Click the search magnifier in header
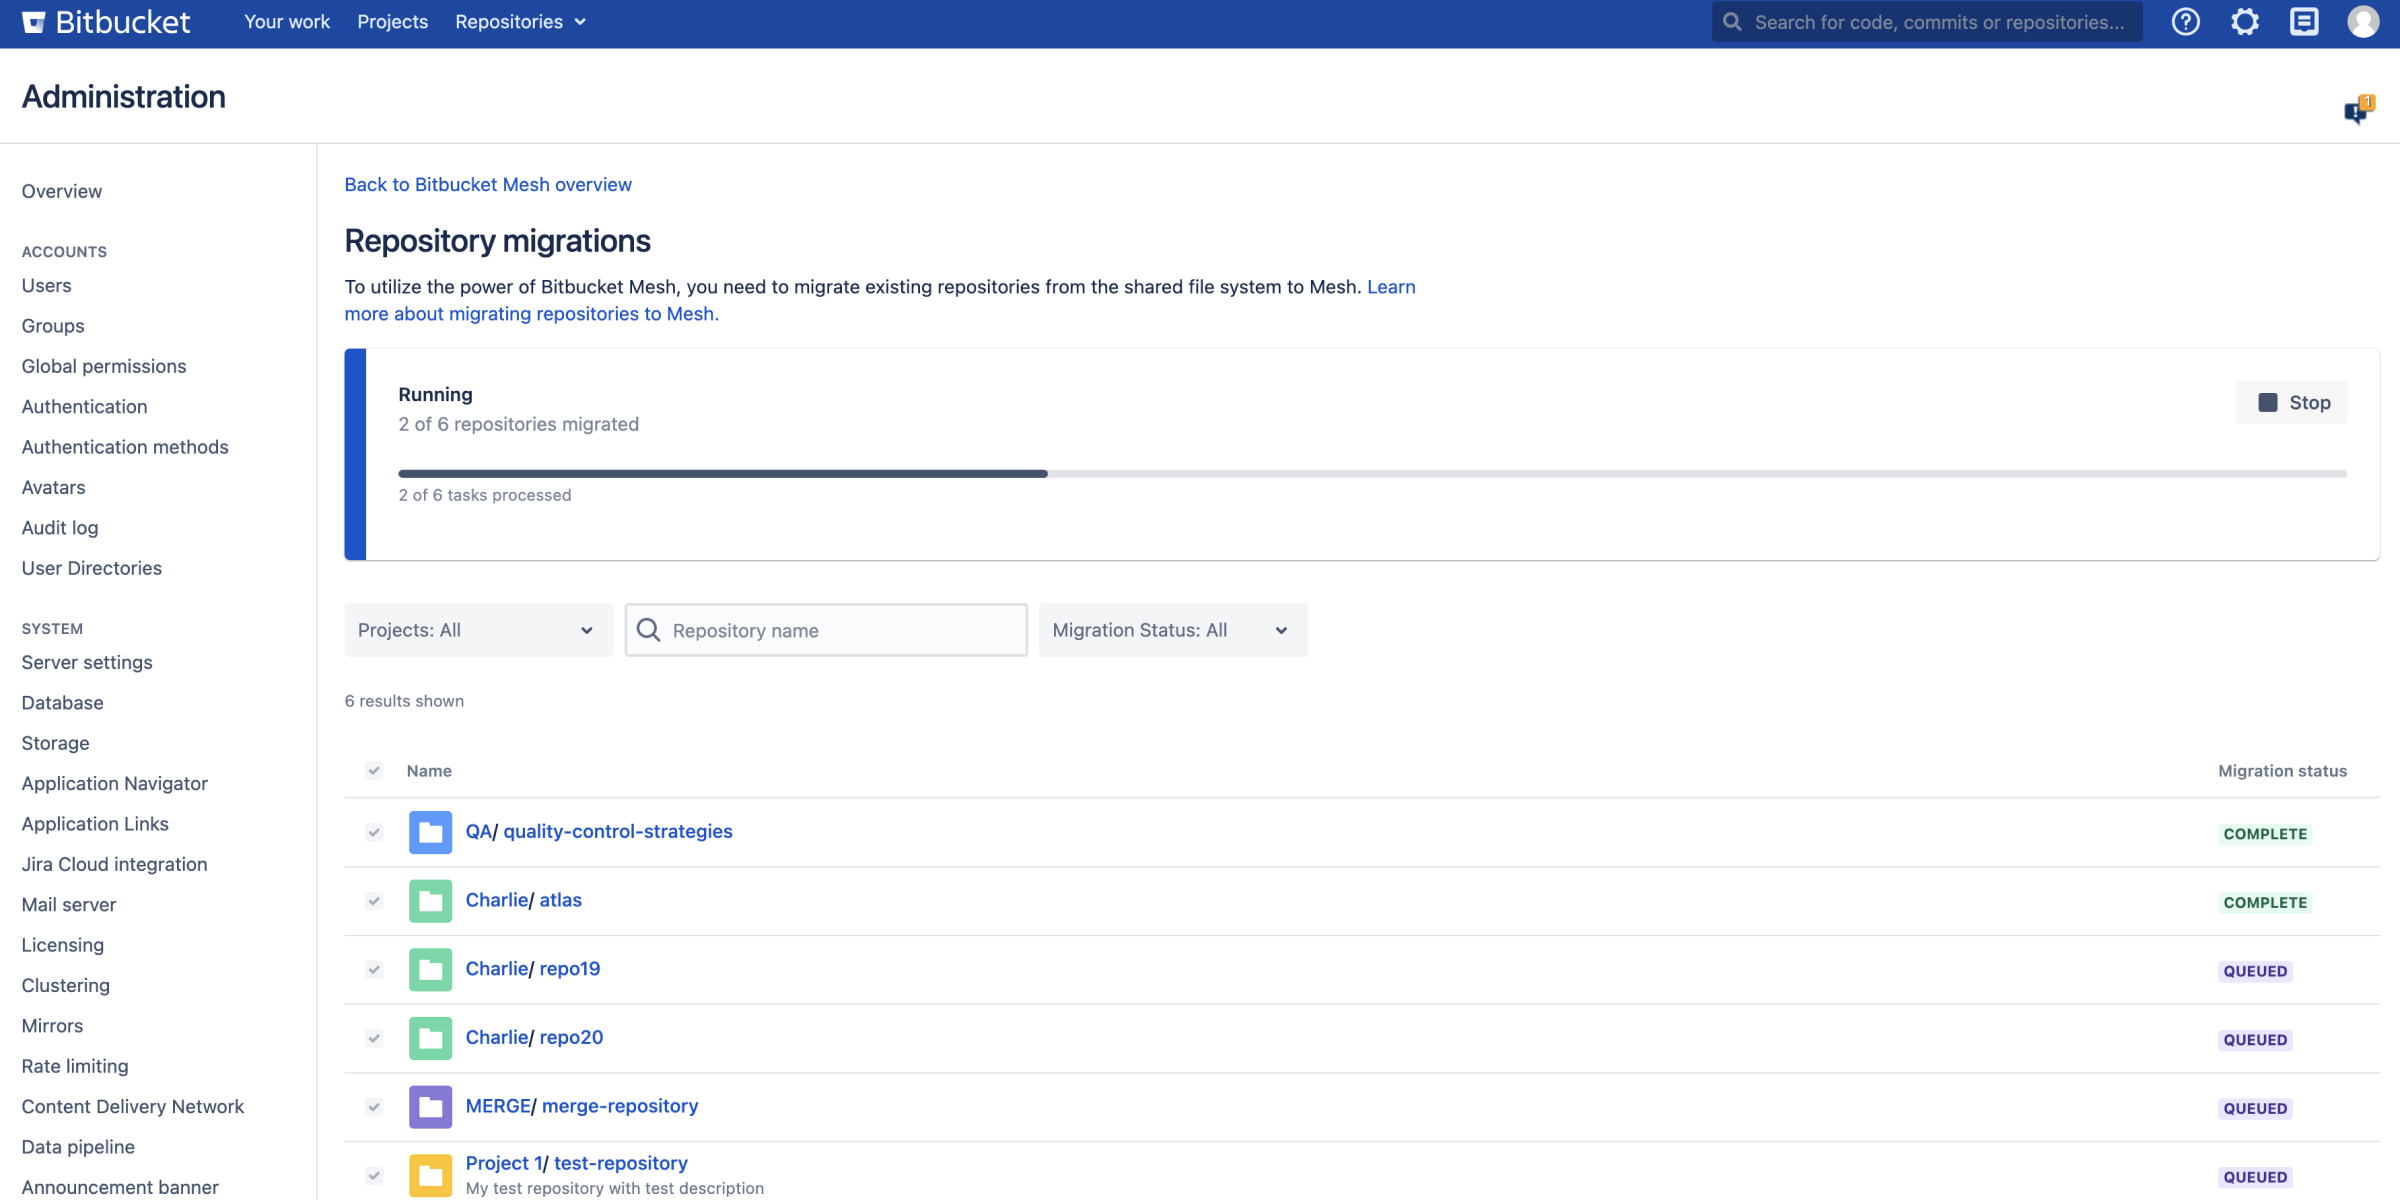Image resolution: width=2400 pixels, height=1200 pixels. [x=1733, y=22]
